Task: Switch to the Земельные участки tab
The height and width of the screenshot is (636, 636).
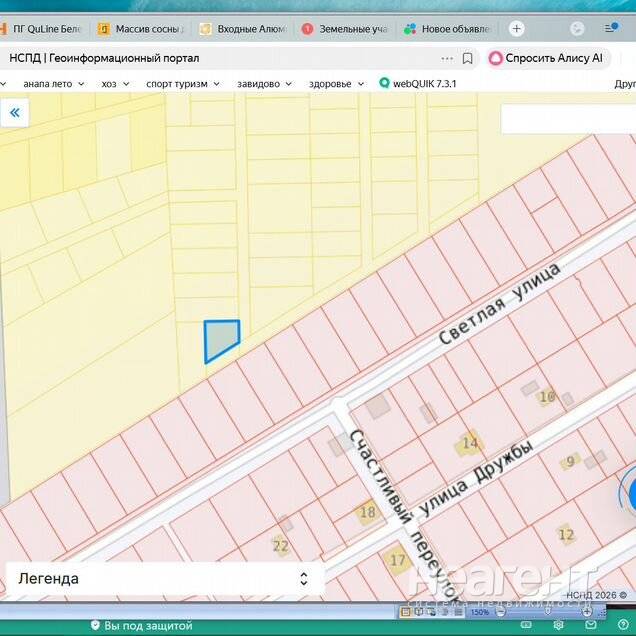Action: click(x=343, y=29)
